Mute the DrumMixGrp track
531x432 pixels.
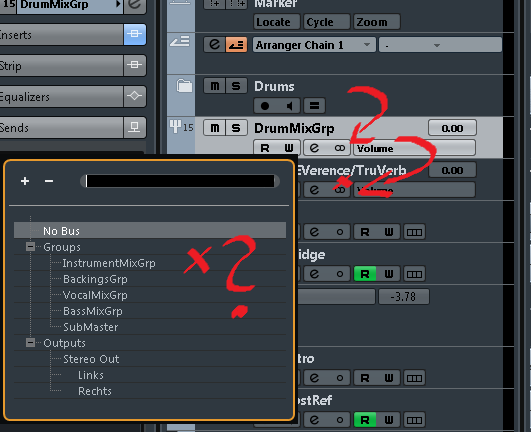click(x=214, y=128)
